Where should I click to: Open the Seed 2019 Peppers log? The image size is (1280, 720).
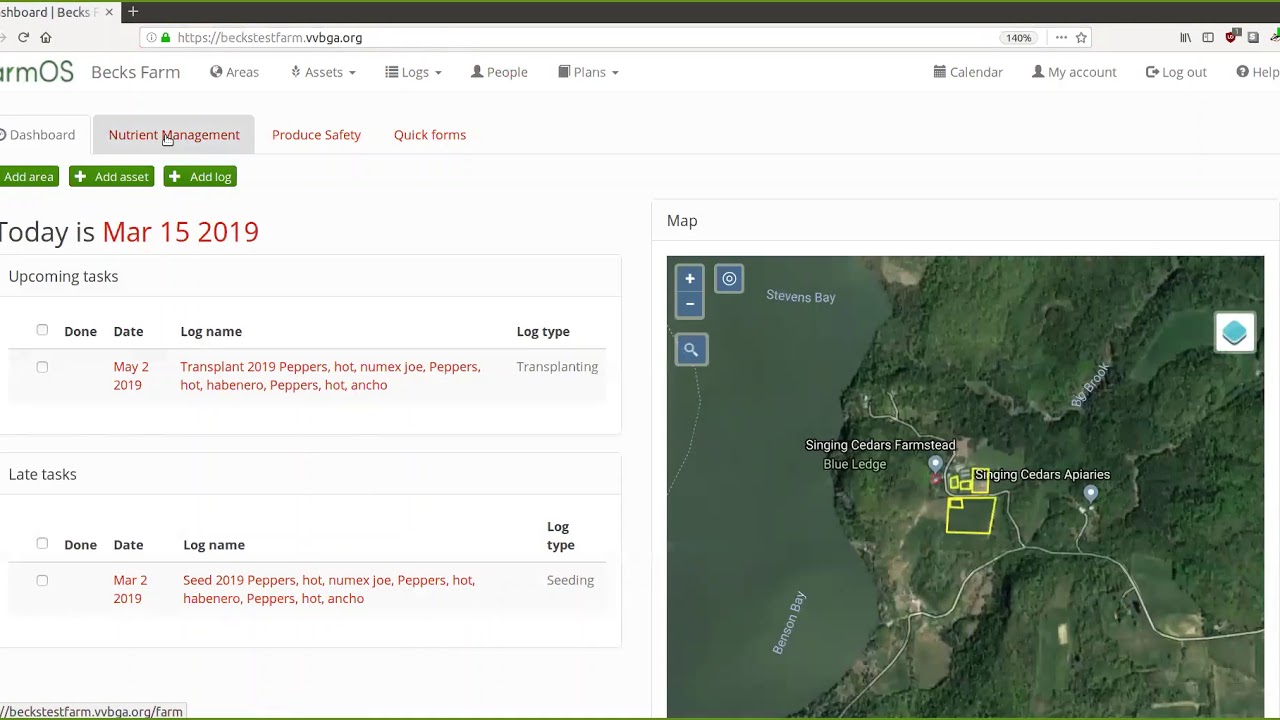329,589
